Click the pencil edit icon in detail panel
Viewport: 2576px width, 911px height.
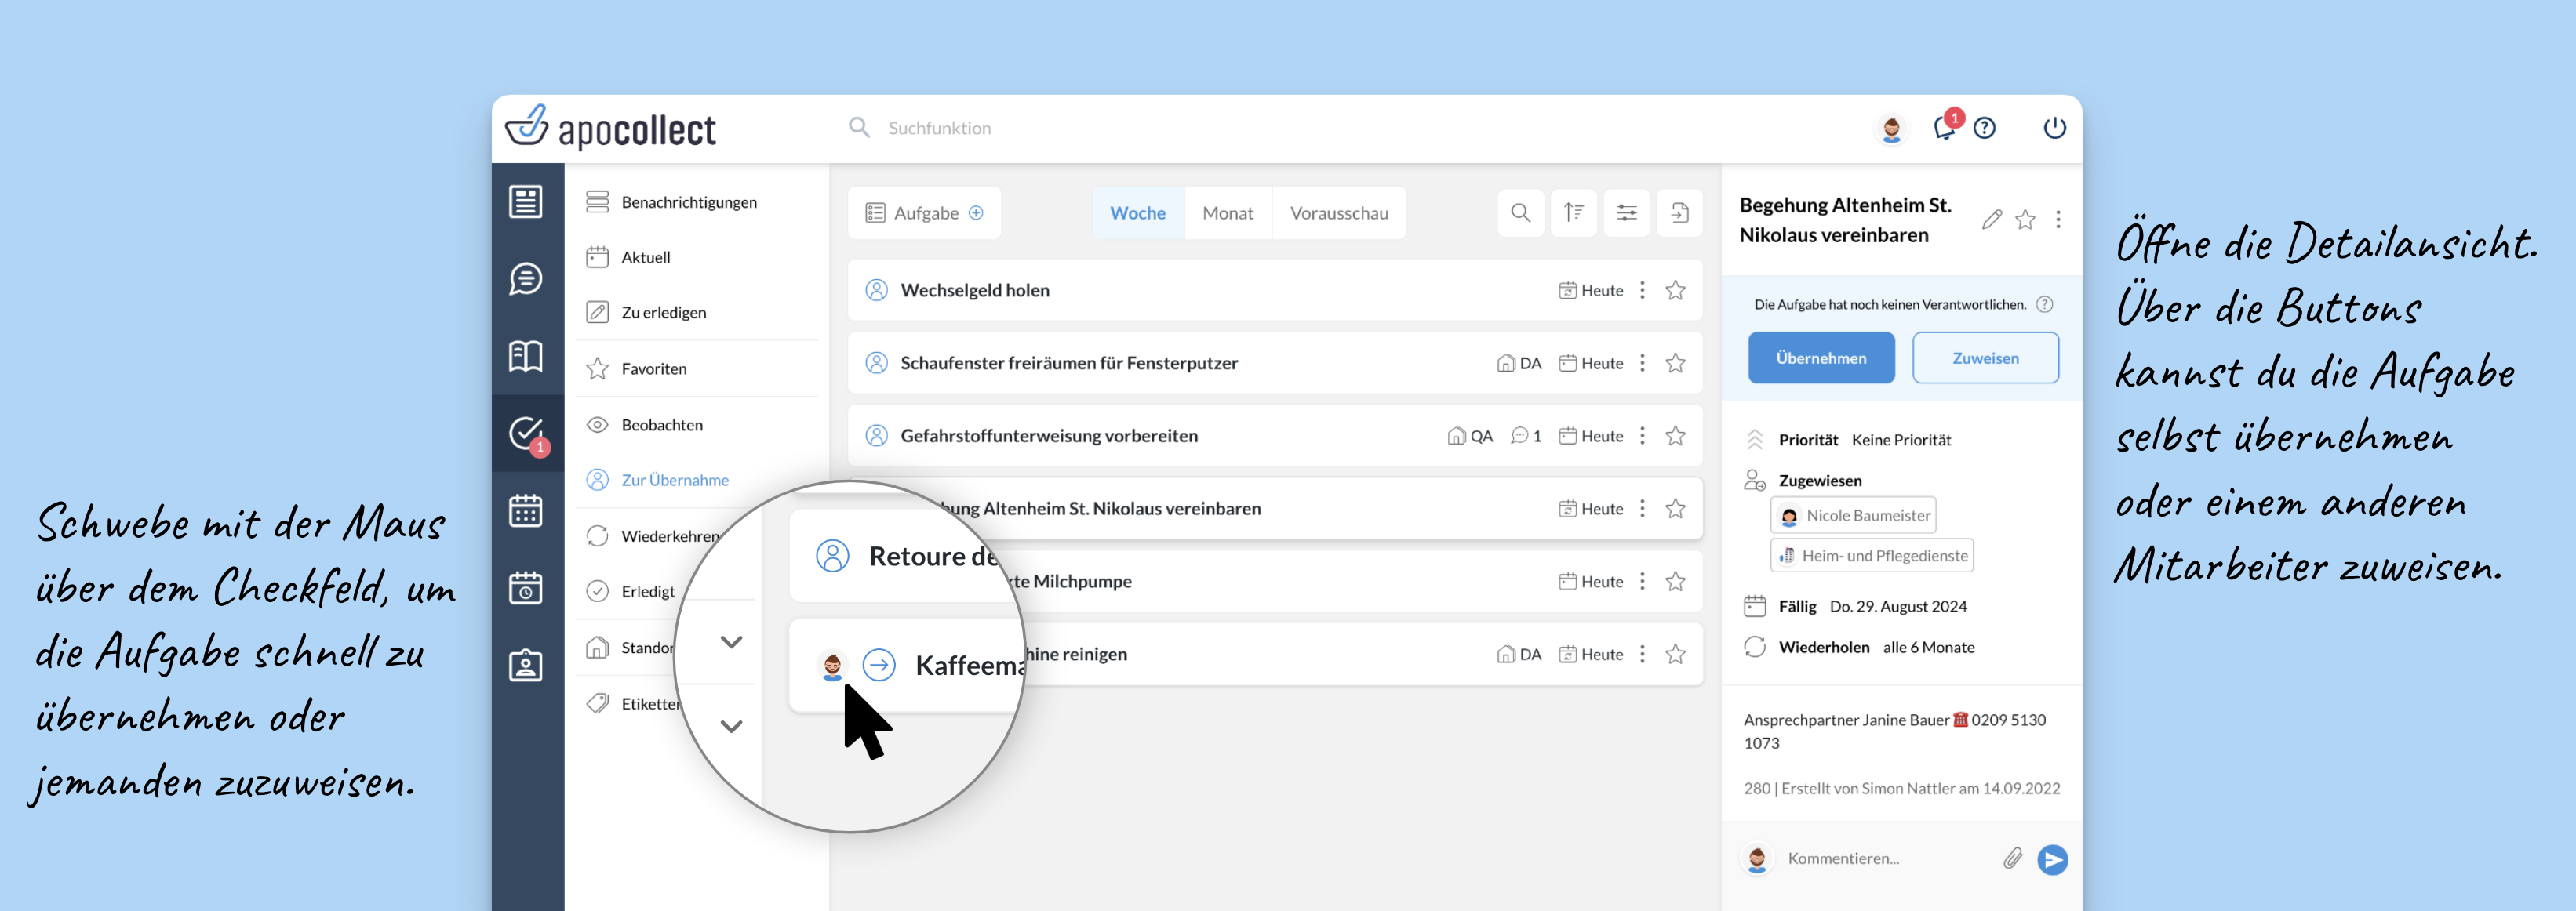(x=1991, y=219)
